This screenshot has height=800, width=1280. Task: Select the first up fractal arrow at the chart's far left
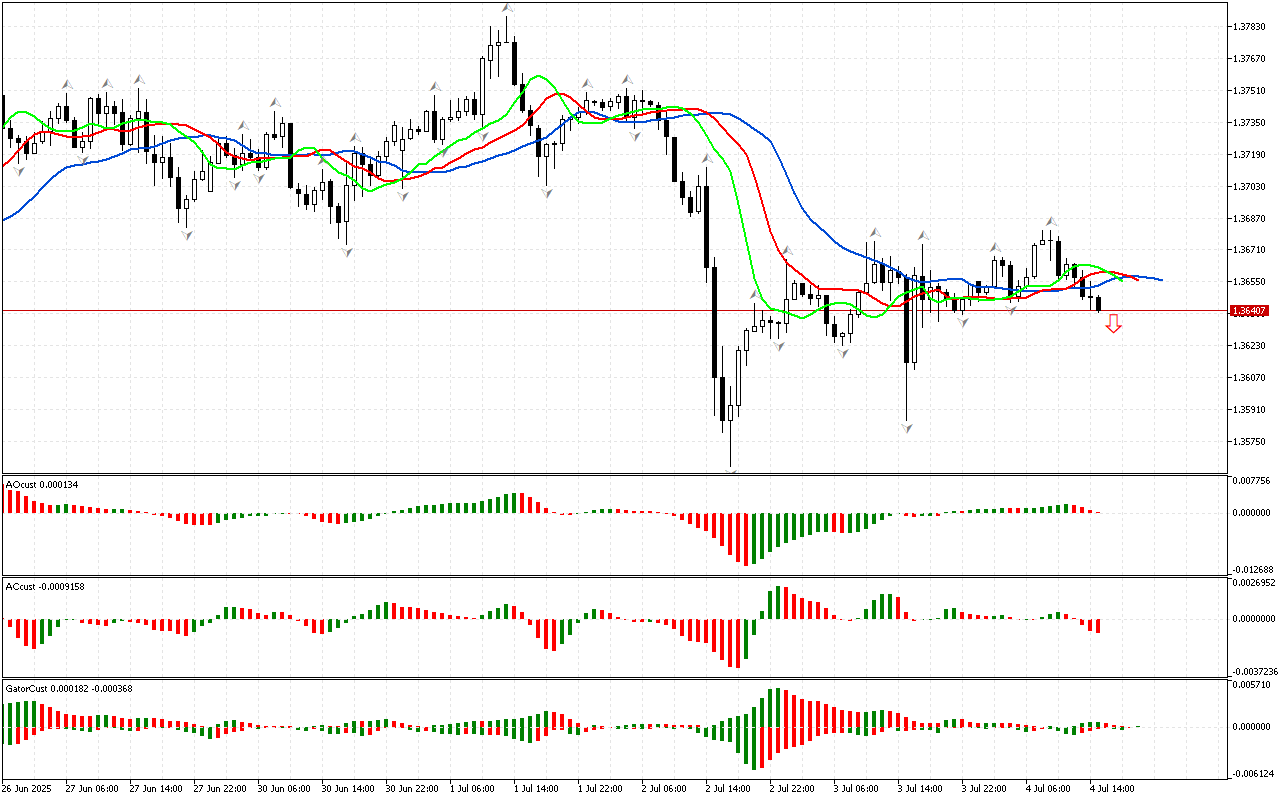(x=67, y=84)
